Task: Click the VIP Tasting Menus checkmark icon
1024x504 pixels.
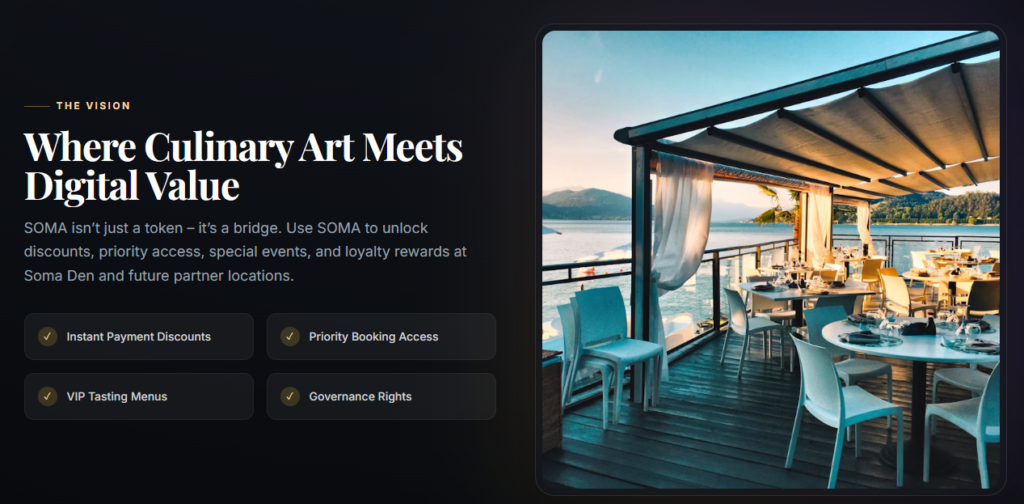Action: pyautogui.click(x=47, y=396)
